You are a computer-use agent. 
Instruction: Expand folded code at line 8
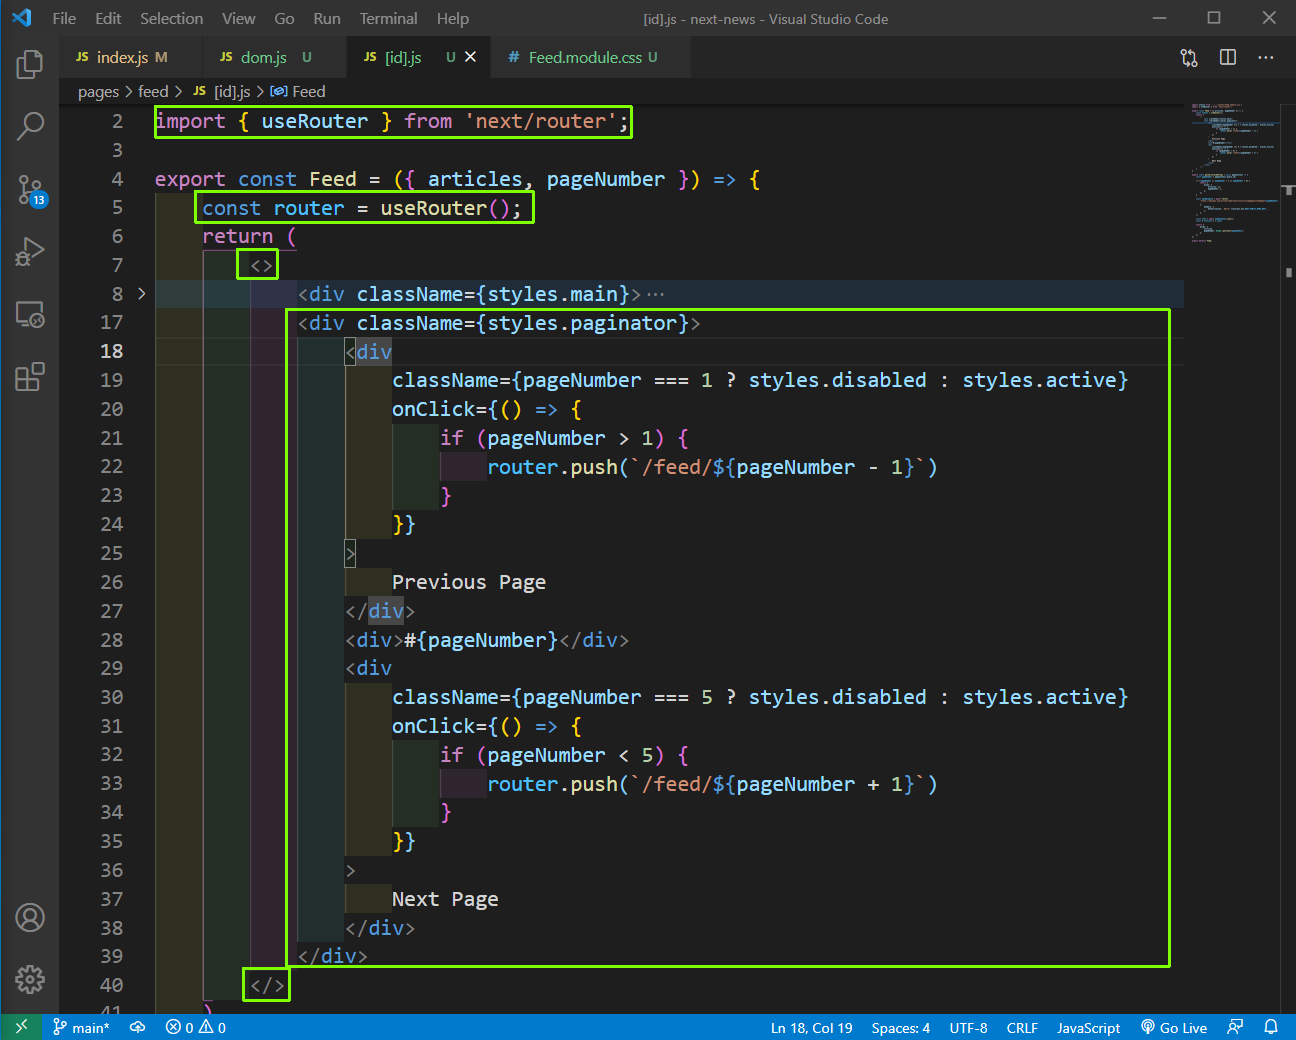[x=142, y=294]
